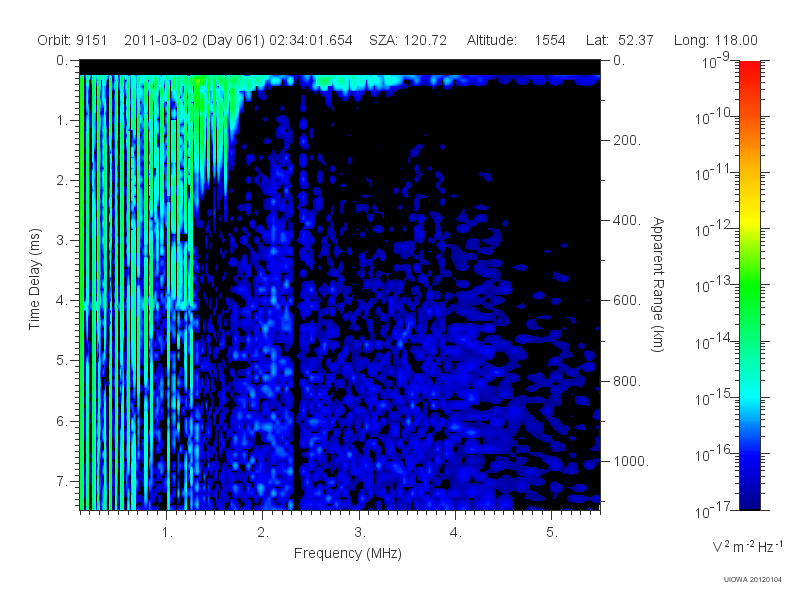Click the Lat: 52.37 header value
Image resolution: width=800 pixels, height=600 pixels.
[619, 40]
